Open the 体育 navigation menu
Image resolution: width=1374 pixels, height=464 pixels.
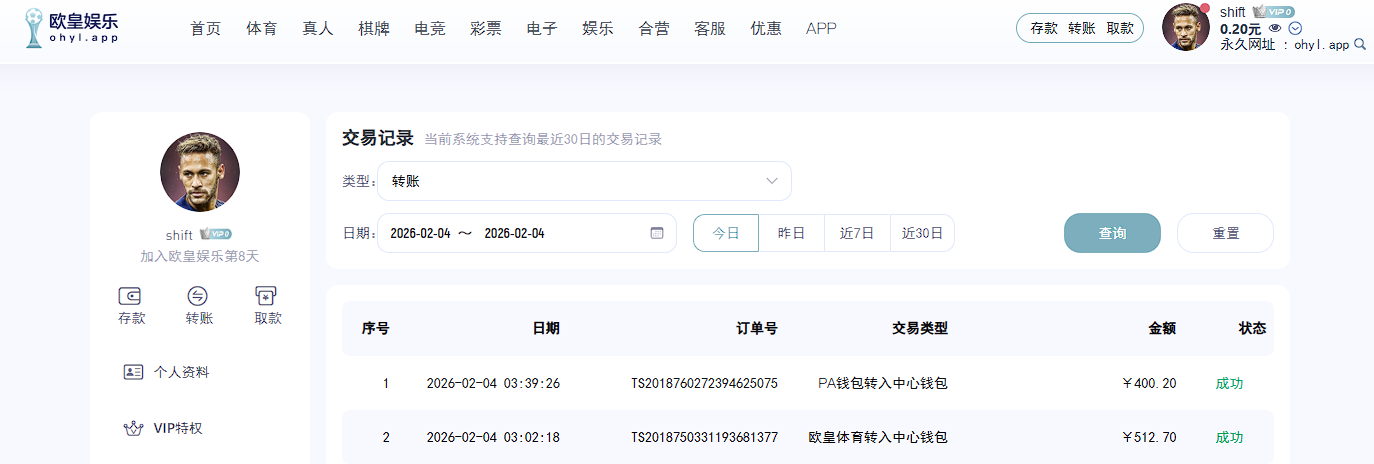[262, 28]
